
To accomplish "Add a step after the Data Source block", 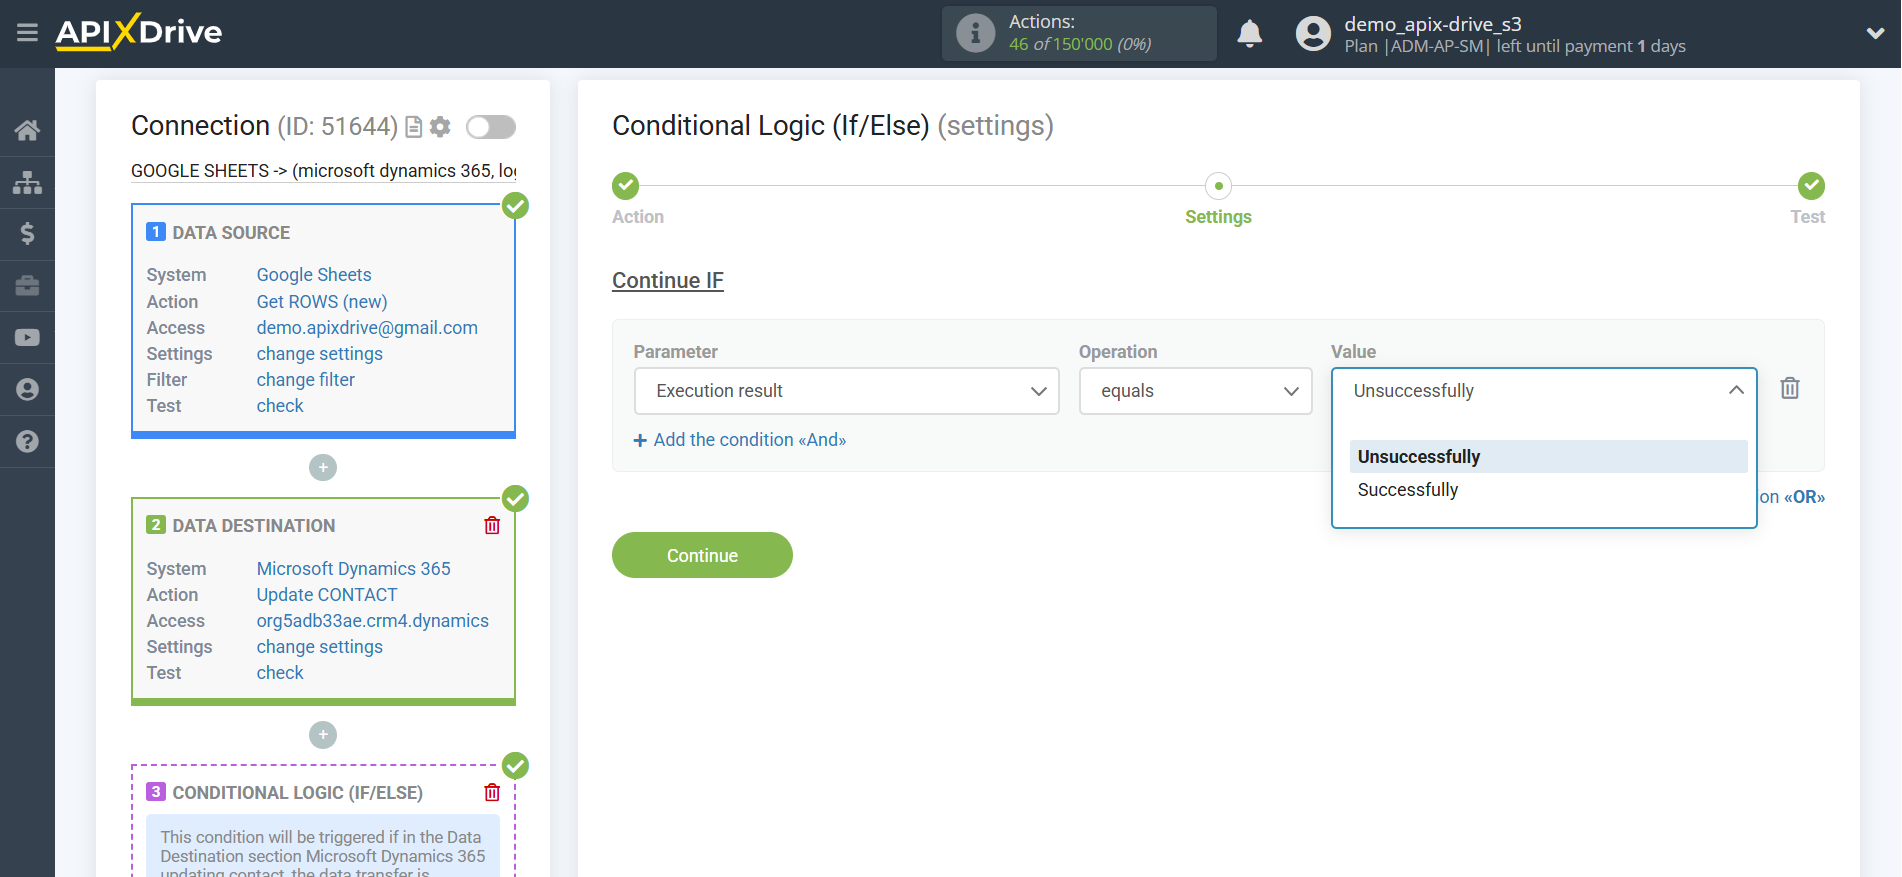I will pos(323,468).
